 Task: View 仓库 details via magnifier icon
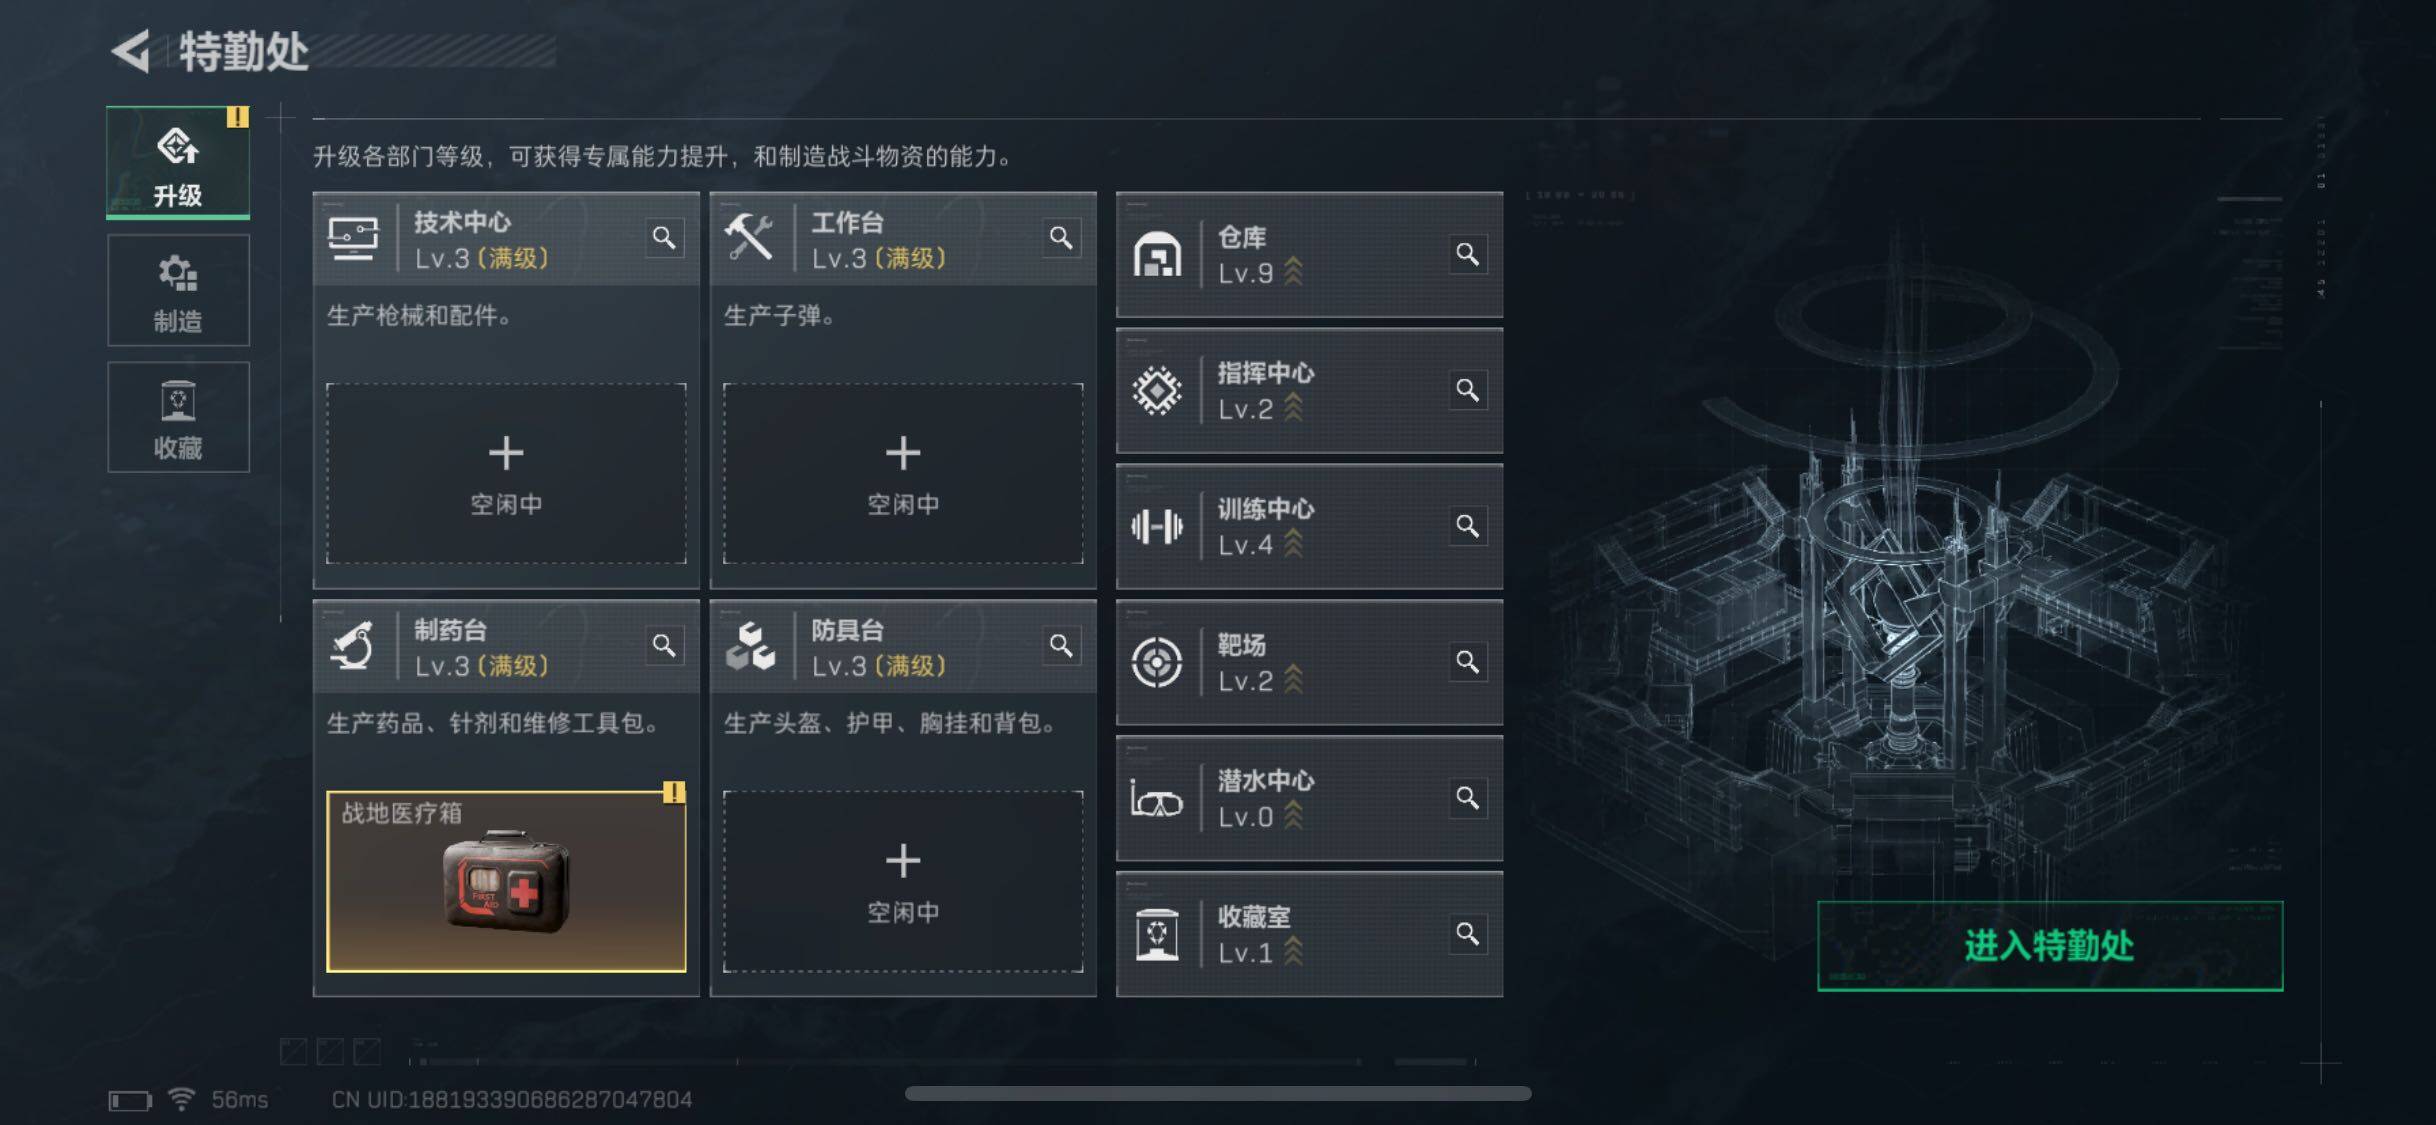[1467, 254]
